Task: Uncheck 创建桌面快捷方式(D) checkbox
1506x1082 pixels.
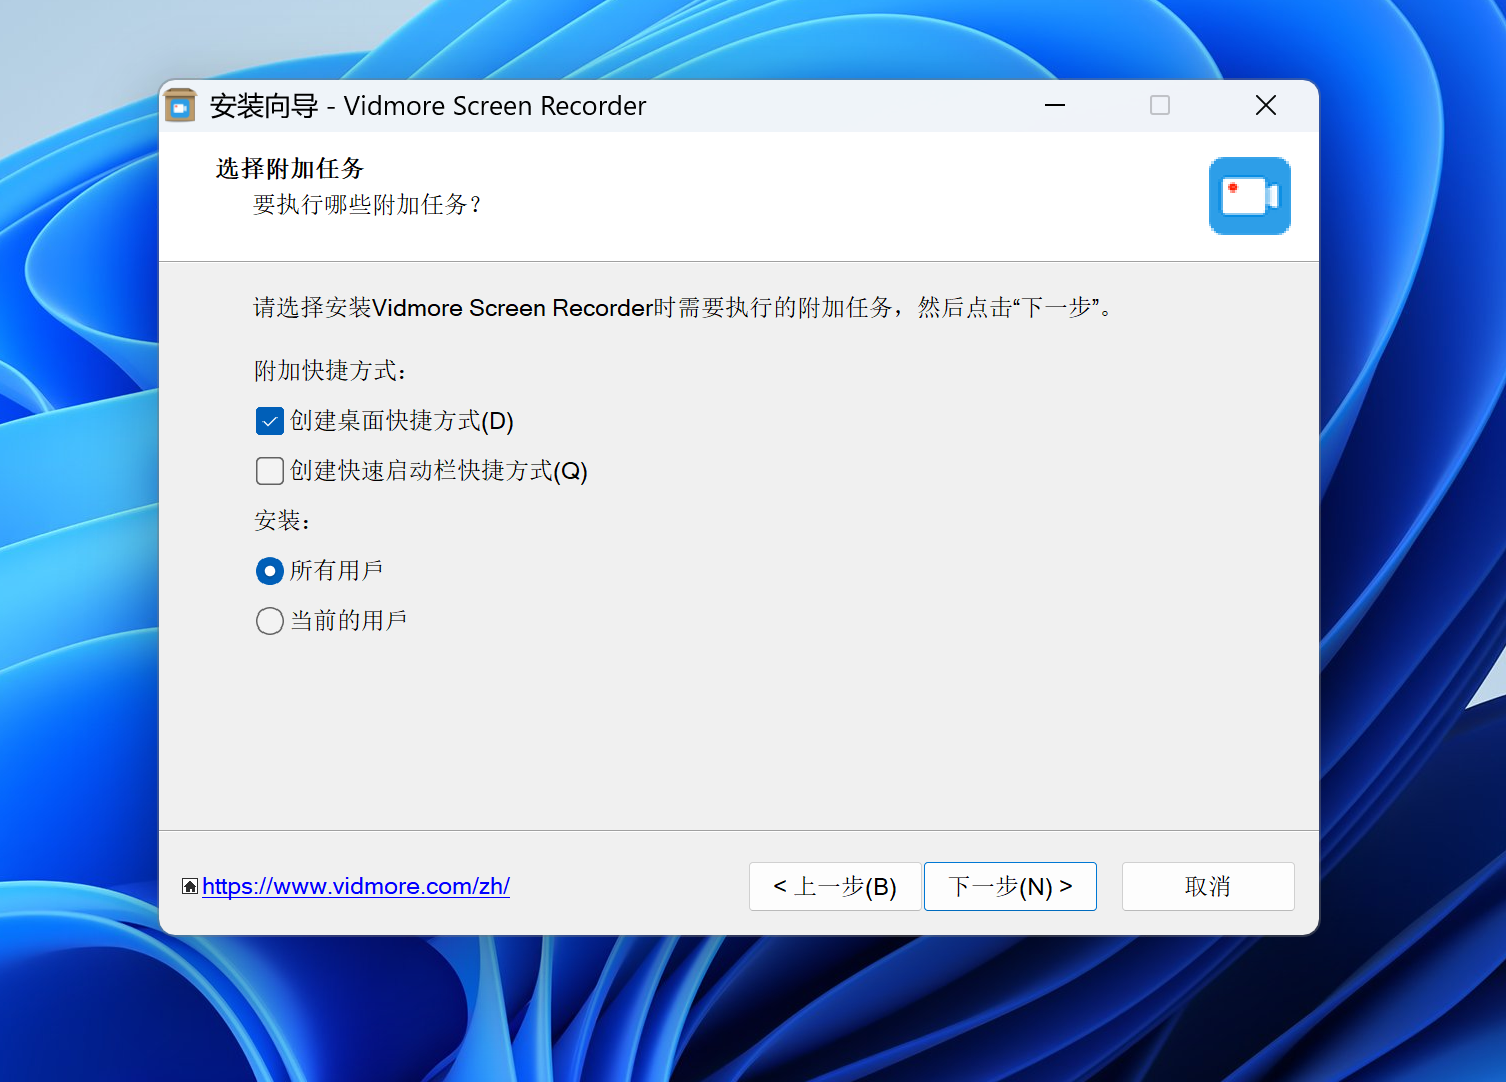Action: 270,421
